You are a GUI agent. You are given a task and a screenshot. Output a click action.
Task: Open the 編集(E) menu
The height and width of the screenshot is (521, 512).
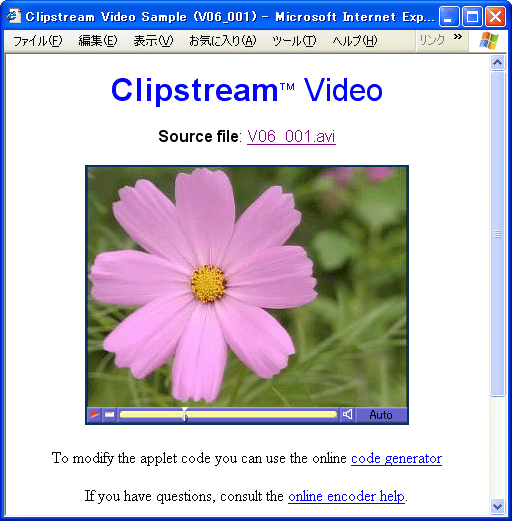coord(98,41)
